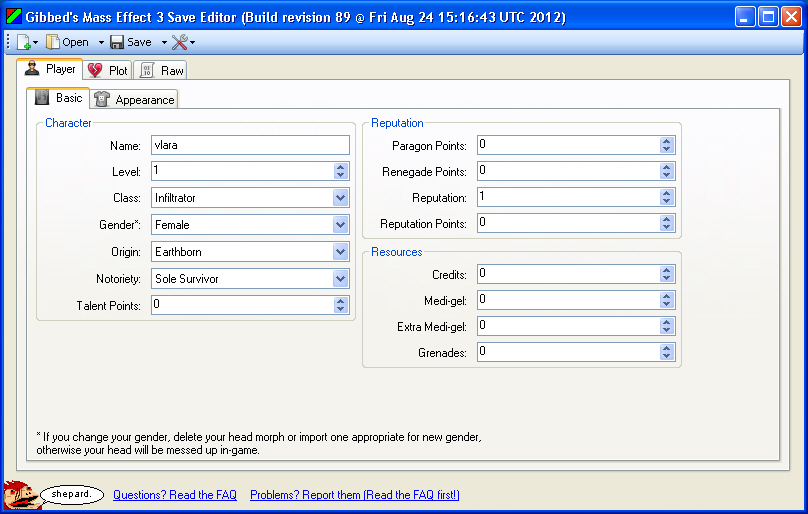The width and height of the screenshot is (808, 514).
Task: Select the Basic sub-tab
Action: (x=58, y=98)
